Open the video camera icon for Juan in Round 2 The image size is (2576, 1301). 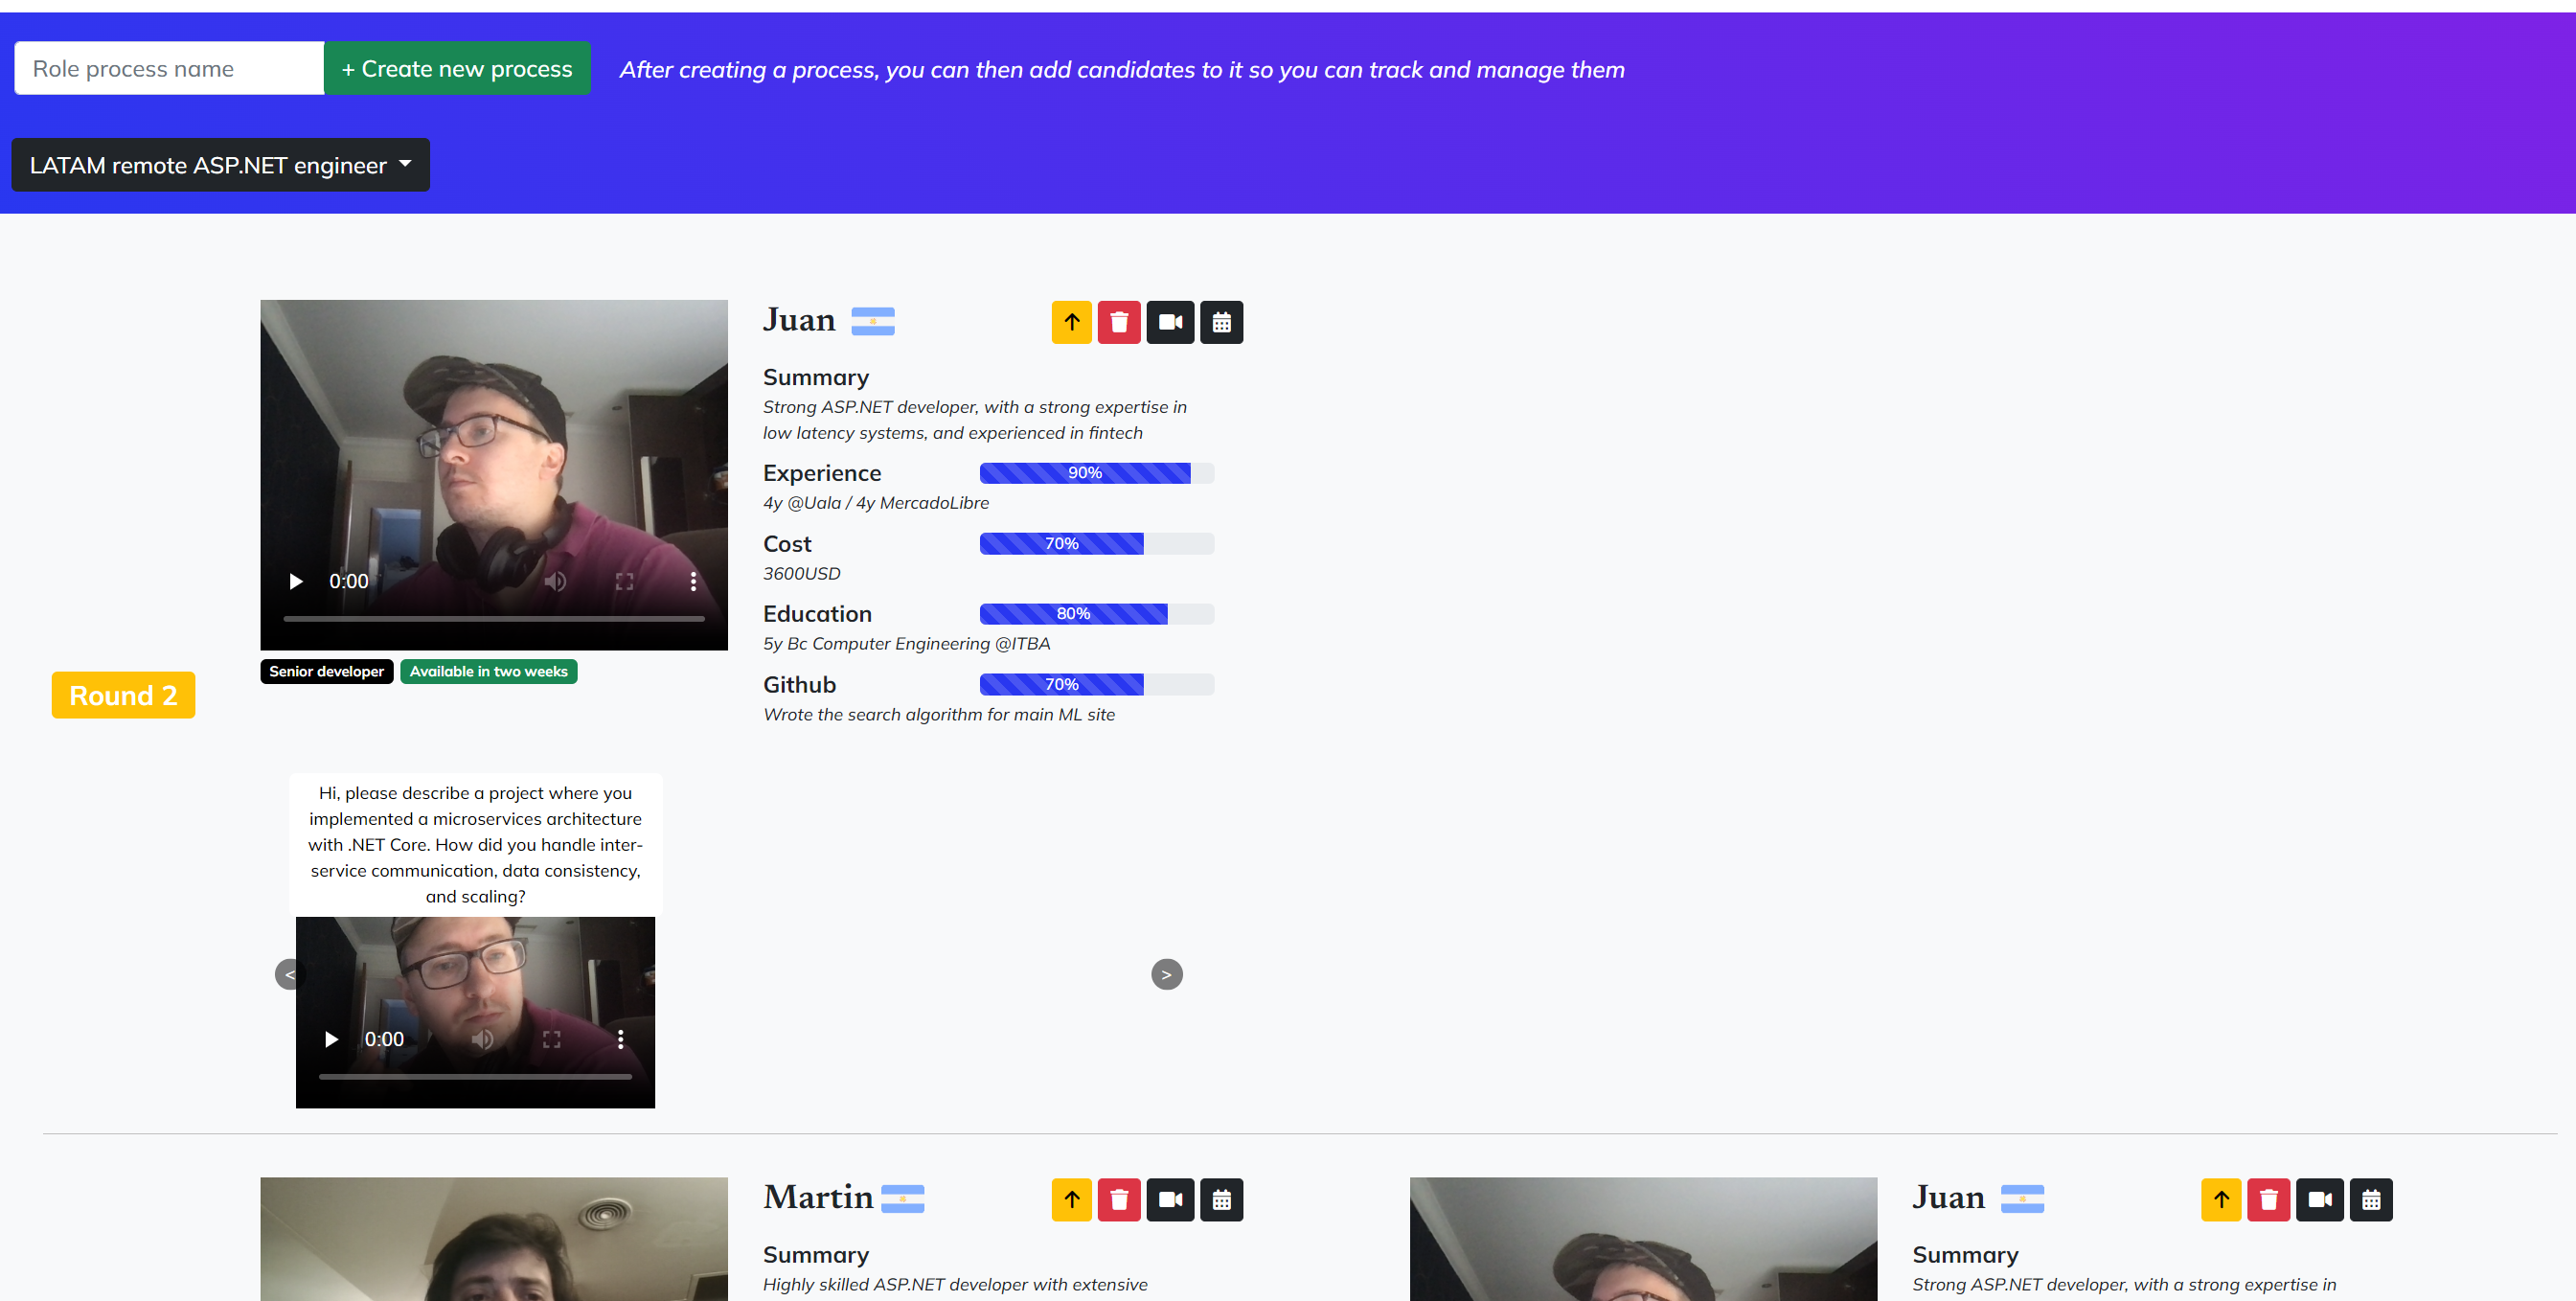[1170, 322]
